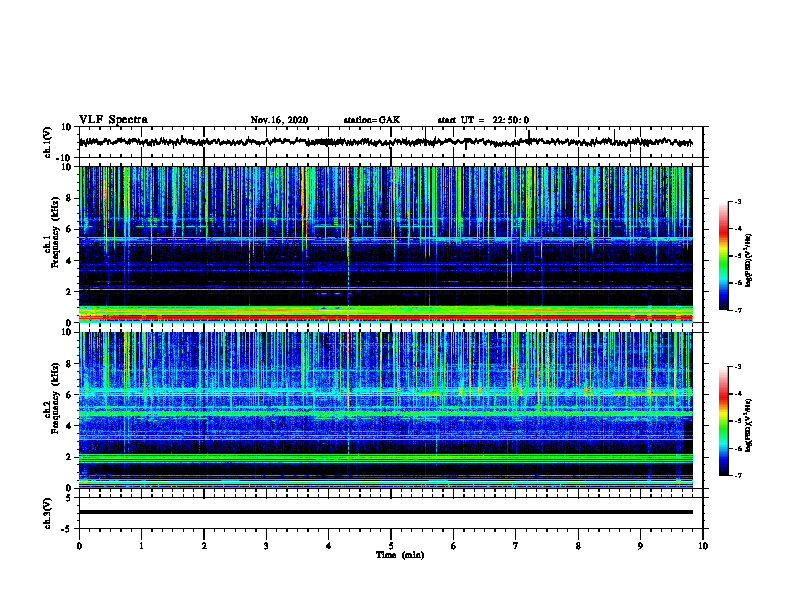
Task: Click the ch.1 spectrogram color scale bar
Action: pyautogui.click(x=723, y=256)
